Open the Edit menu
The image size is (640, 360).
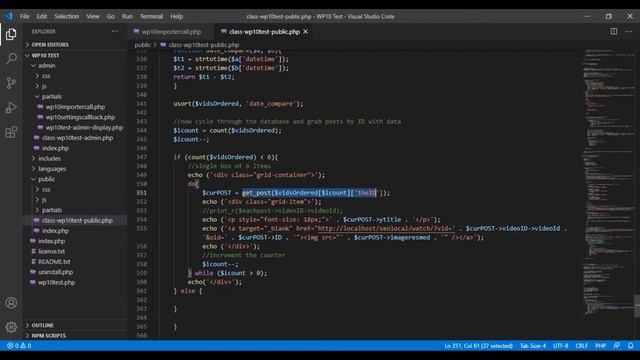pyautogui.click(x=42, y=16)
